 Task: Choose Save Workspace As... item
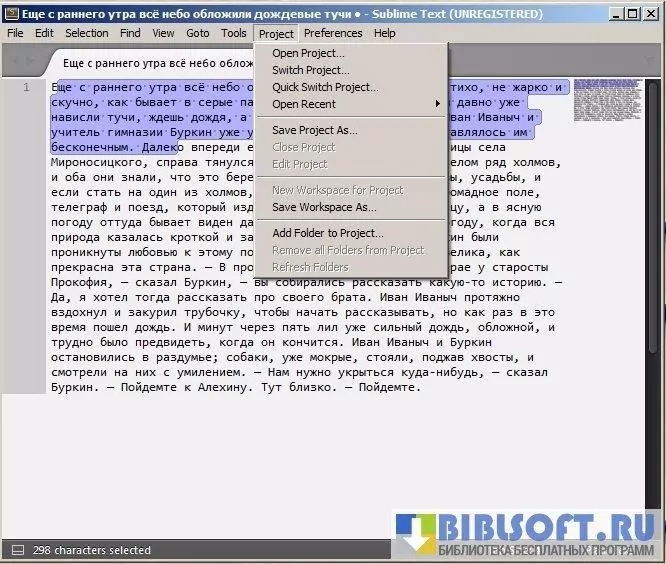[x=324, y=207]
